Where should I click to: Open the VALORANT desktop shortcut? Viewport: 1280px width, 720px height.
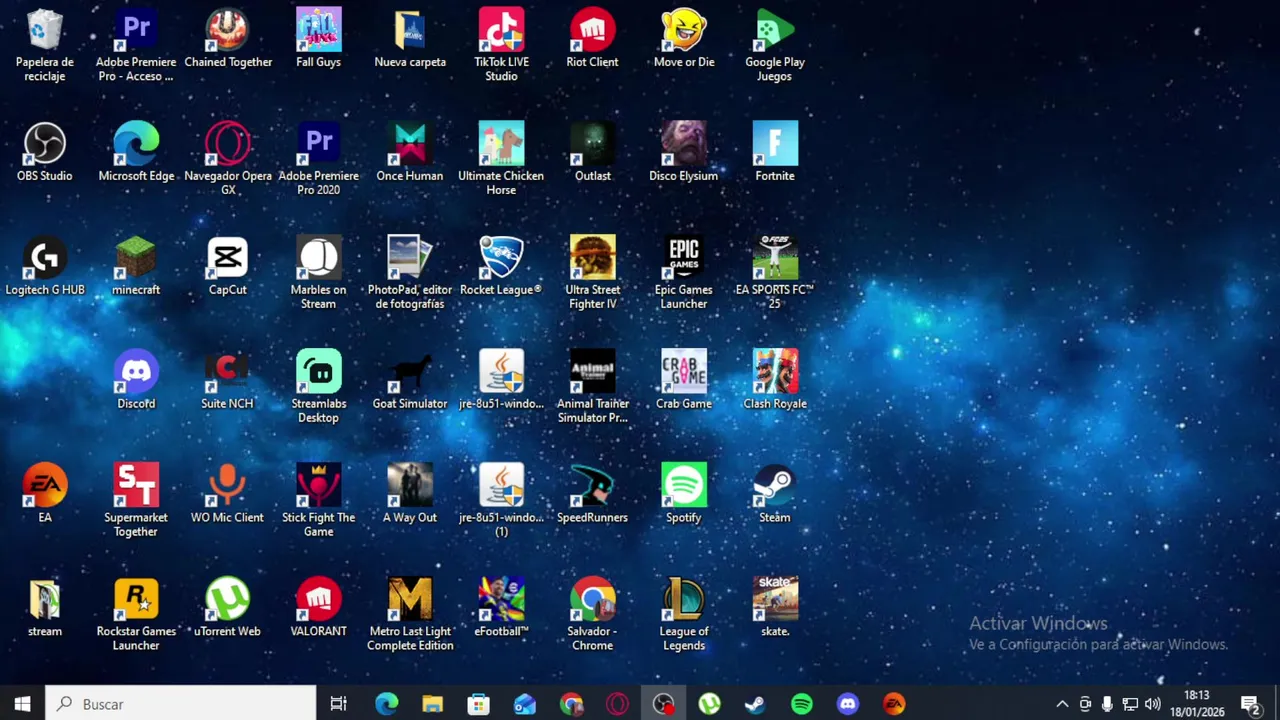point(318,608)
